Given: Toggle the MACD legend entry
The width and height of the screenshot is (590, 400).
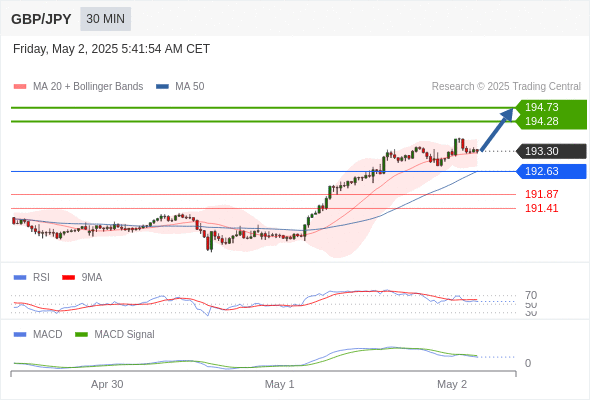Looking at the screenshot, I should point(38,334).
